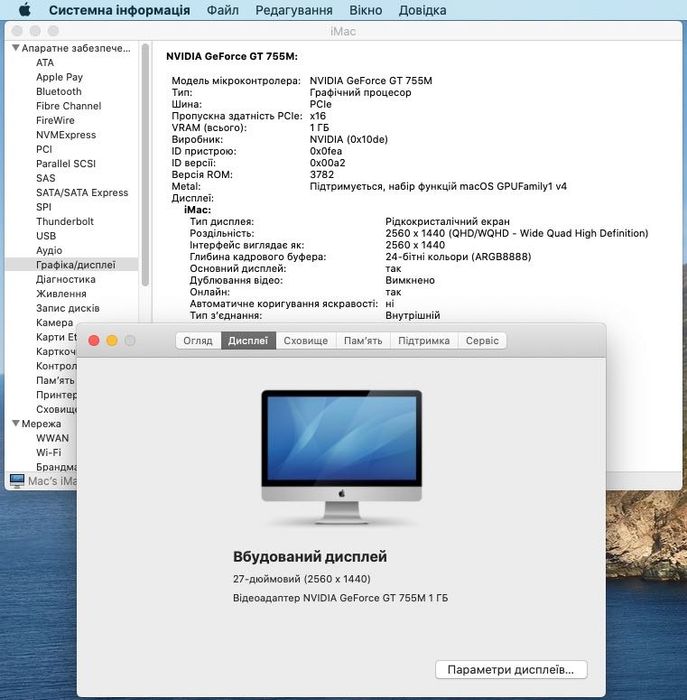
Task: Click the 24-бітні кольори (ARGB8888) value
Action: pos(458,257)
